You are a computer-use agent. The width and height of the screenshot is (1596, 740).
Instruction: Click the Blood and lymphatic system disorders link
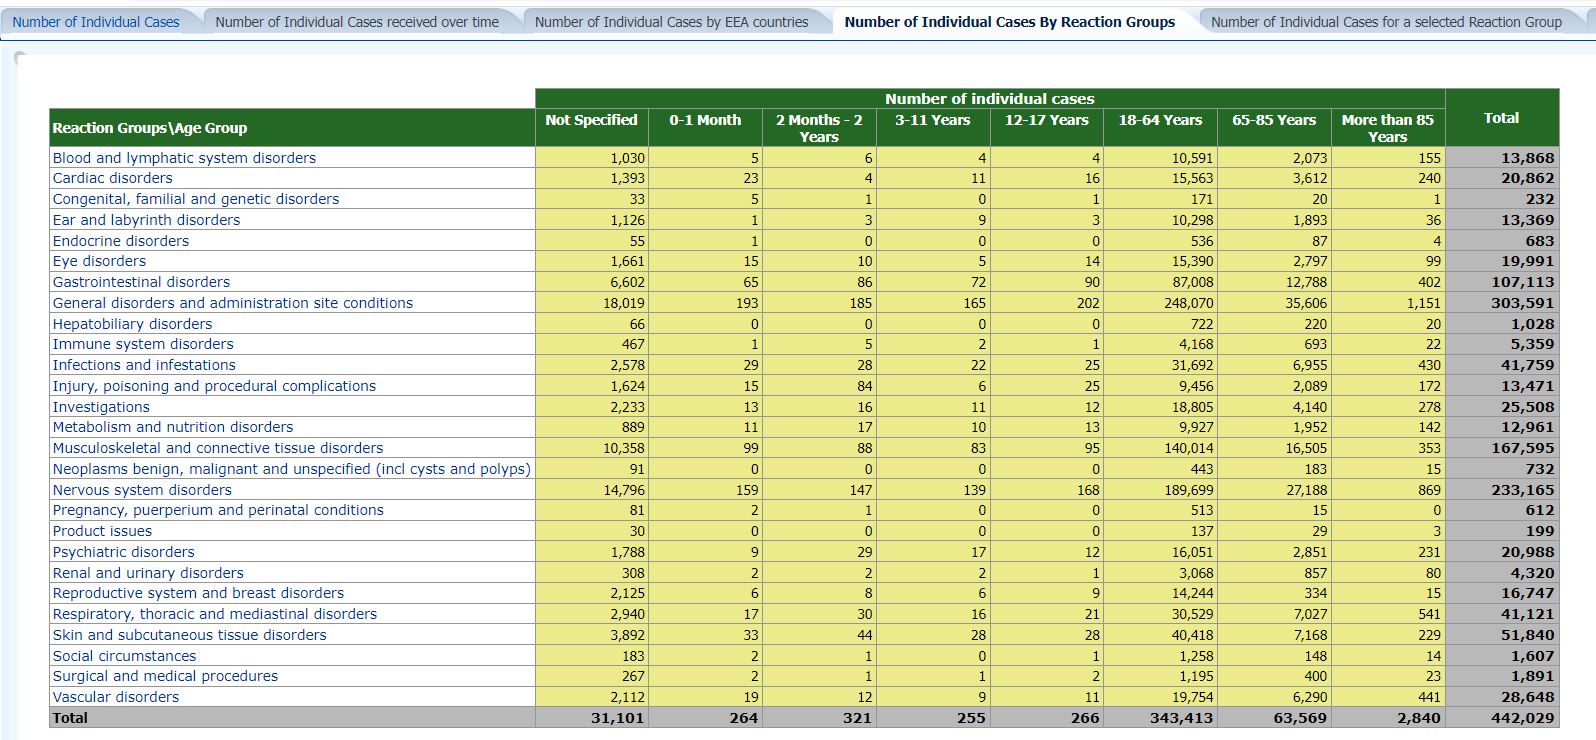pyautogui.click(x=184, y=158)
